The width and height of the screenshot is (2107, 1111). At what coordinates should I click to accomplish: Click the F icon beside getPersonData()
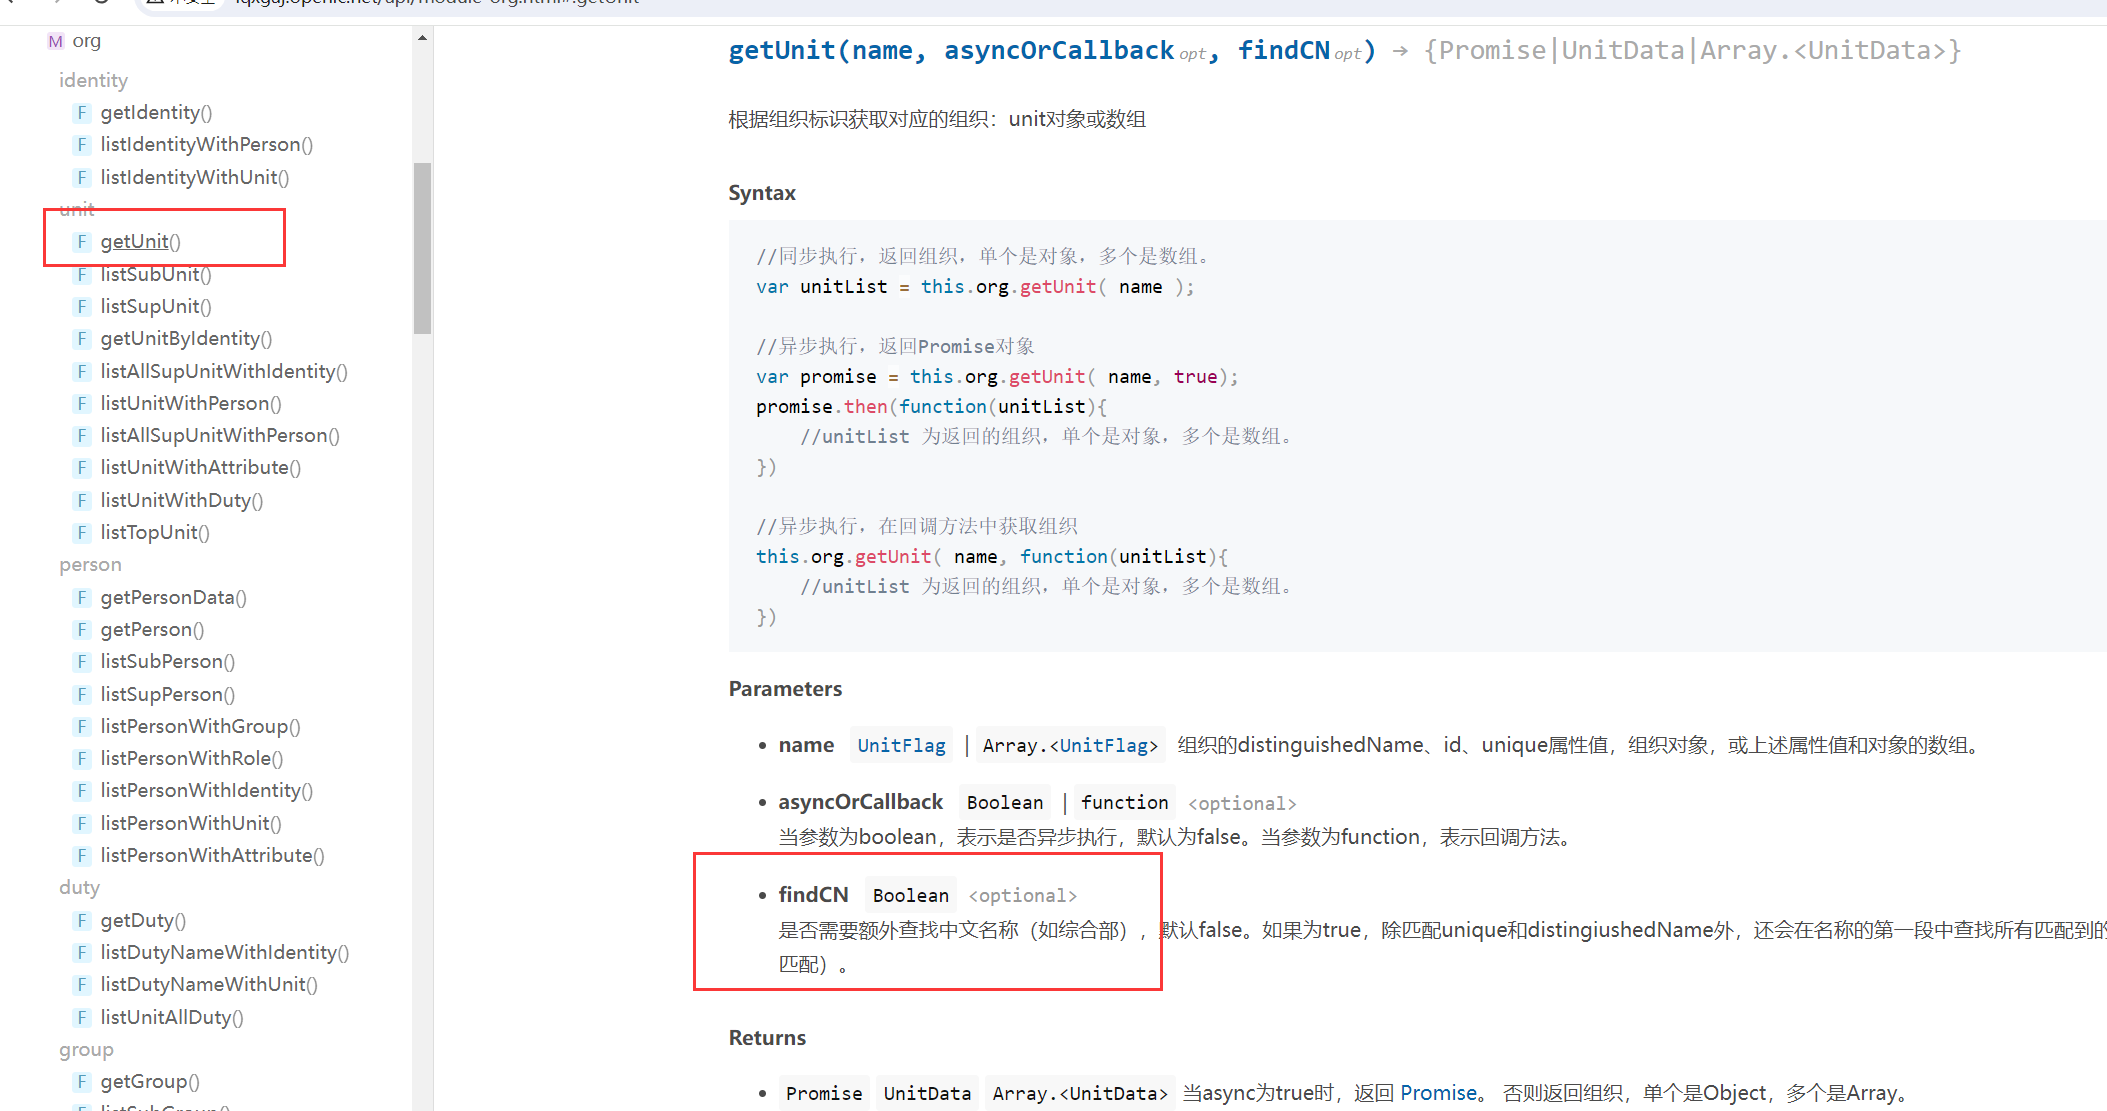pos(82,597)
